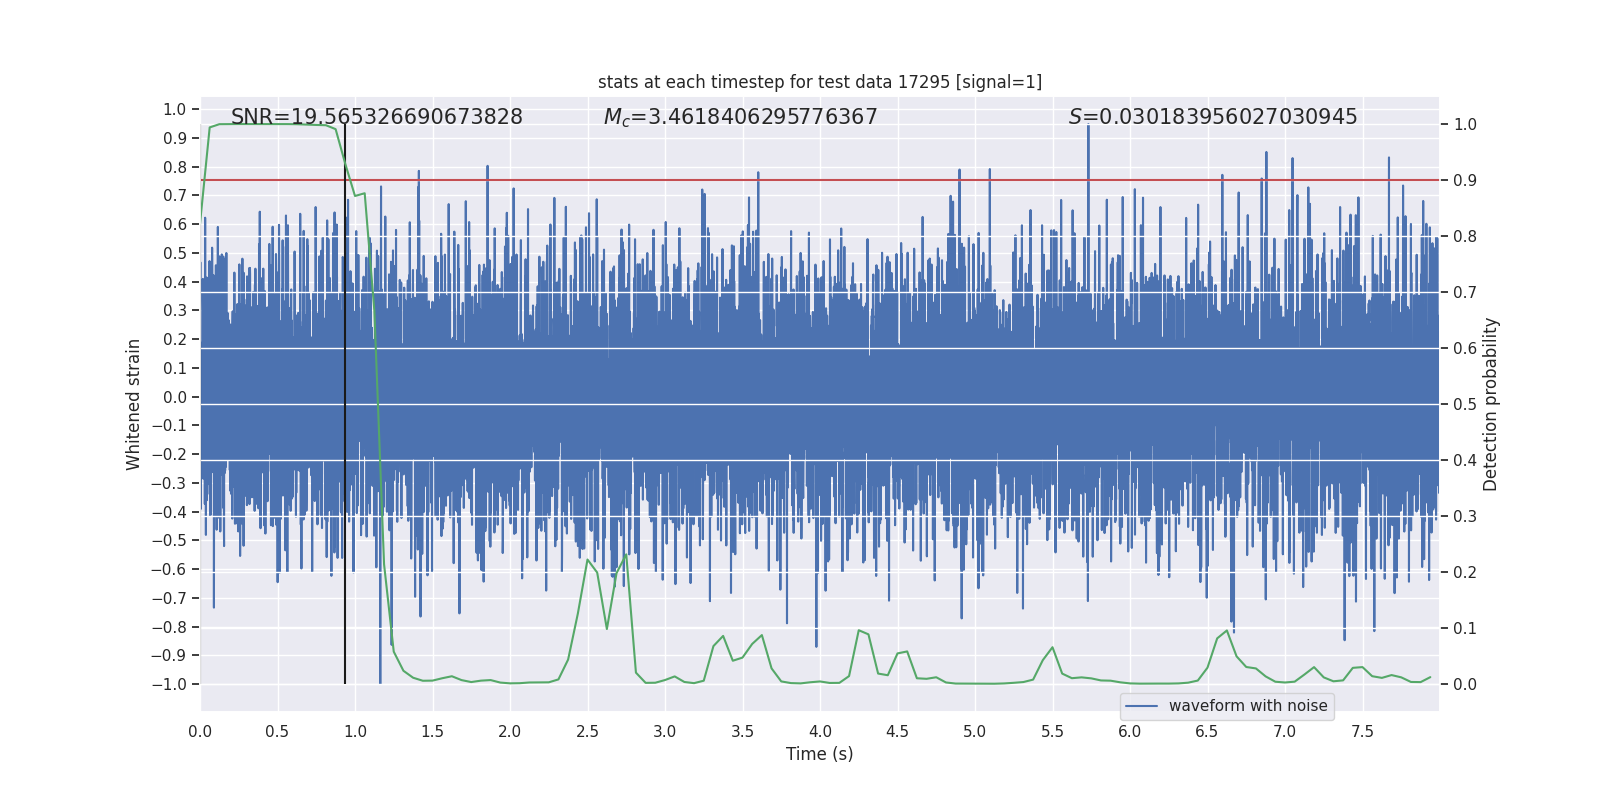Click the right axis tick label 0.5
Viewport: 1600px width, 800px height.
[x=1465, y=404]
